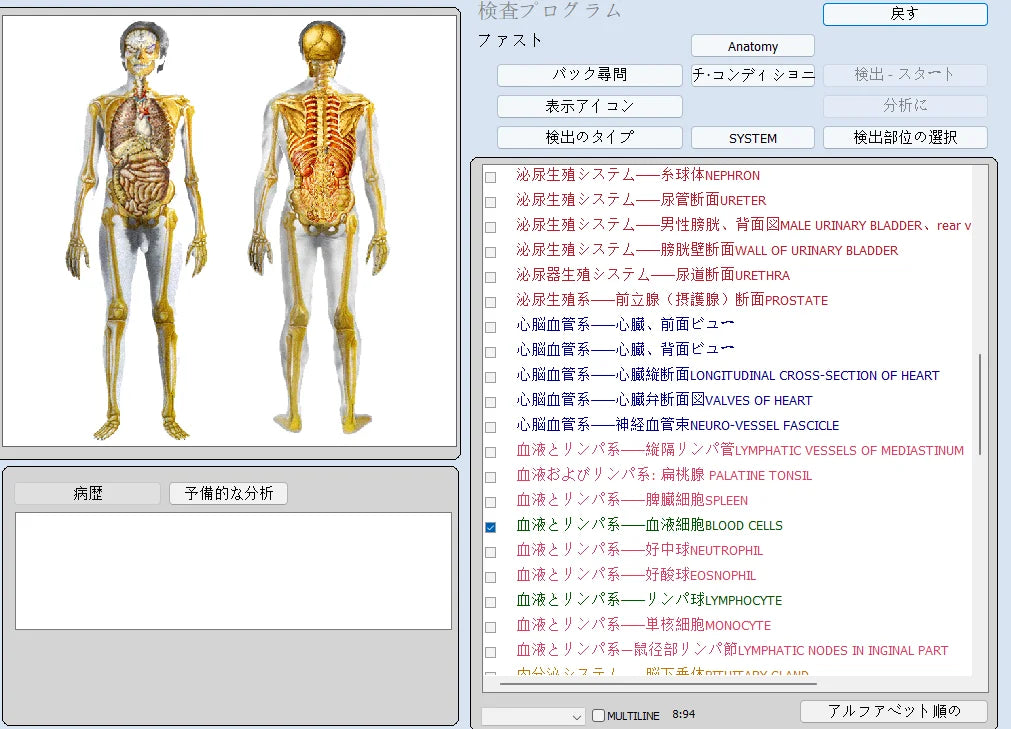Check the NEPHRON checkbox
The image size is (1011, 729).
[x=490, y=177]
